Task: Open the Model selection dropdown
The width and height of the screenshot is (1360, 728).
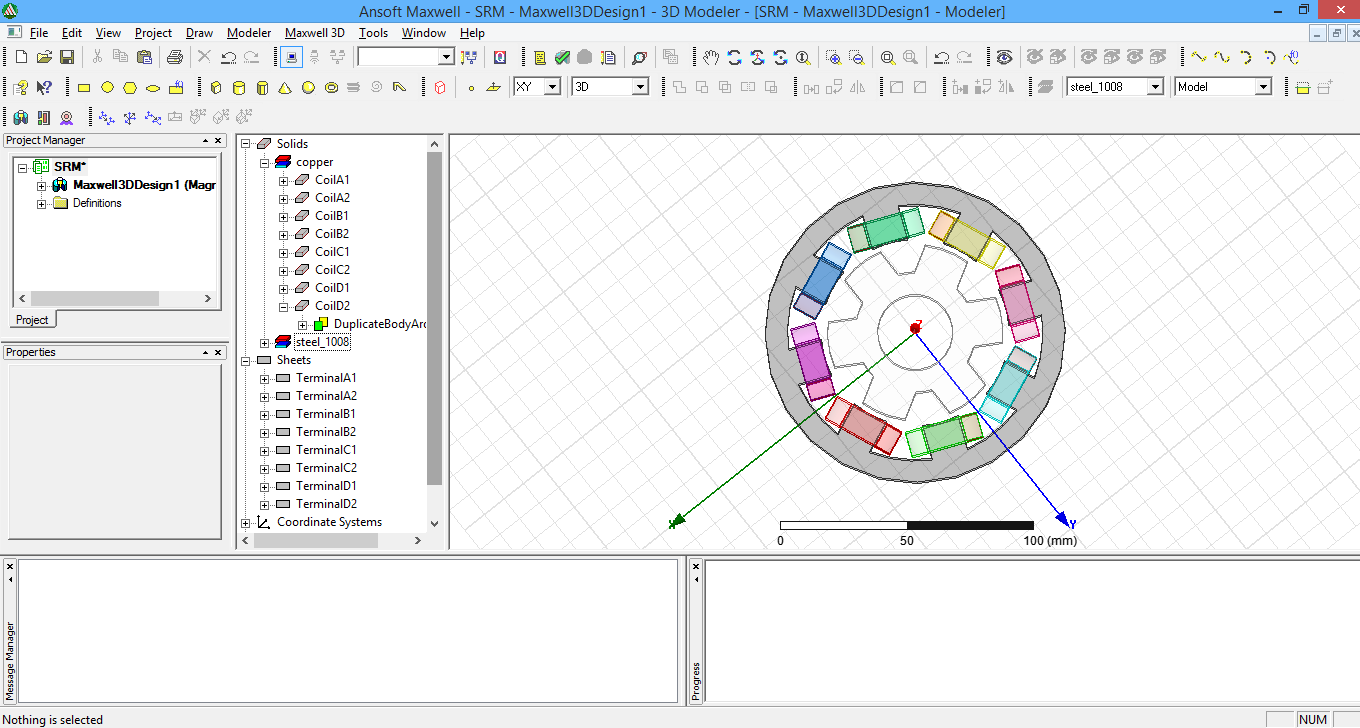Action: pos(1266,86)
